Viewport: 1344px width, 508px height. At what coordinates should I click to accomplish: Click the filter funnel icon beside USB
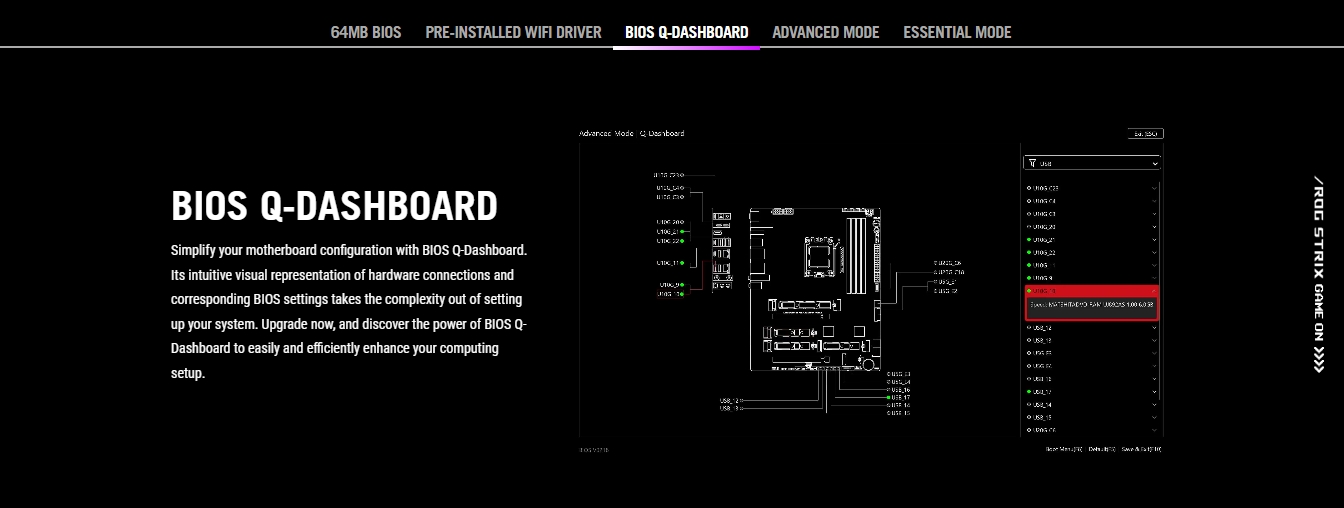click(x=1032, y=163)
